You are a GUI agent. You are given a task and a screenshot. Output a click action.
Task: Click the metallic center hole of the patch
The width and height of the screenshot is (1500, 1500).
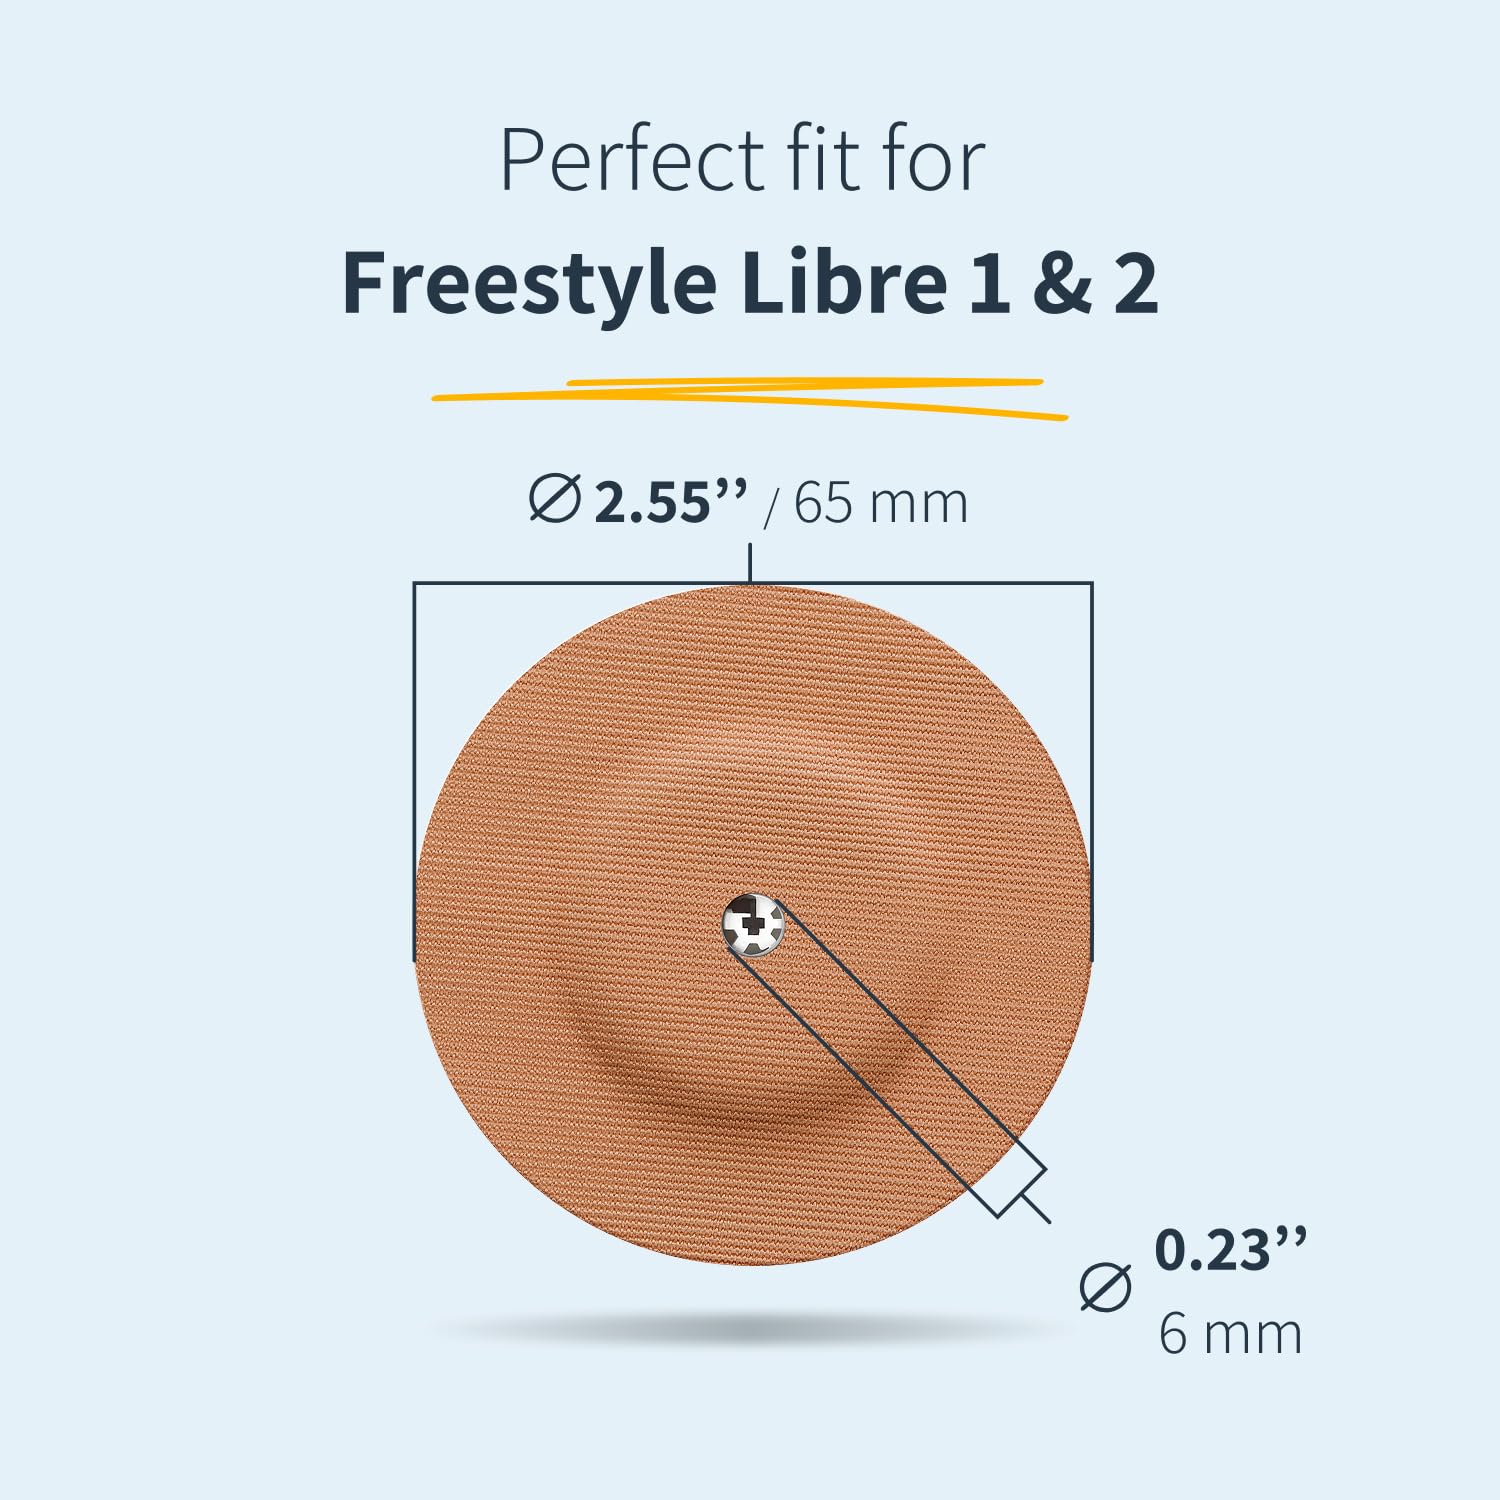pyautogui.click(x=754, y=925)
